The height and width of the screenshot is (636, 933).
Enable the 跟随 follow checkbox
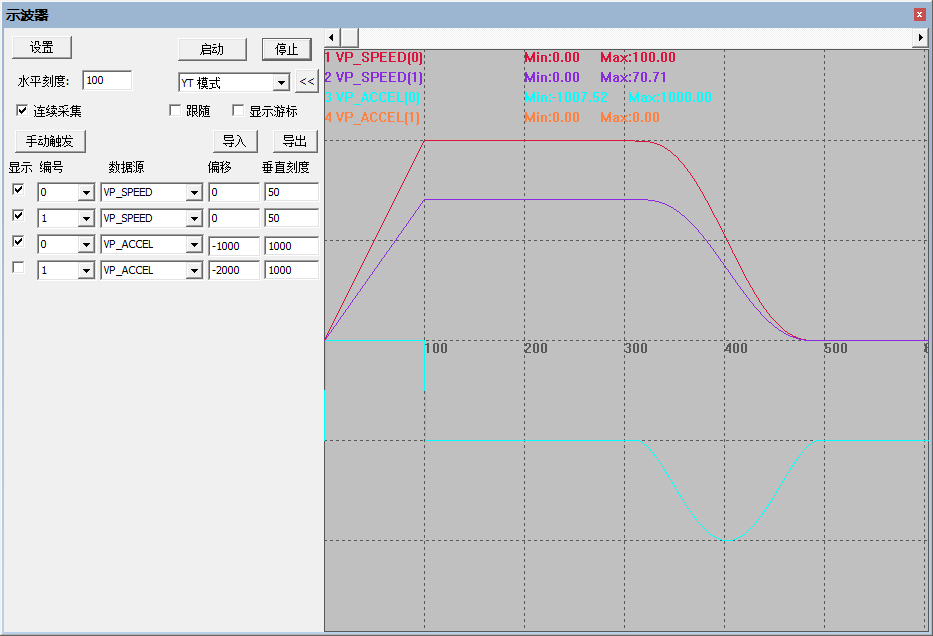[177, 110]
